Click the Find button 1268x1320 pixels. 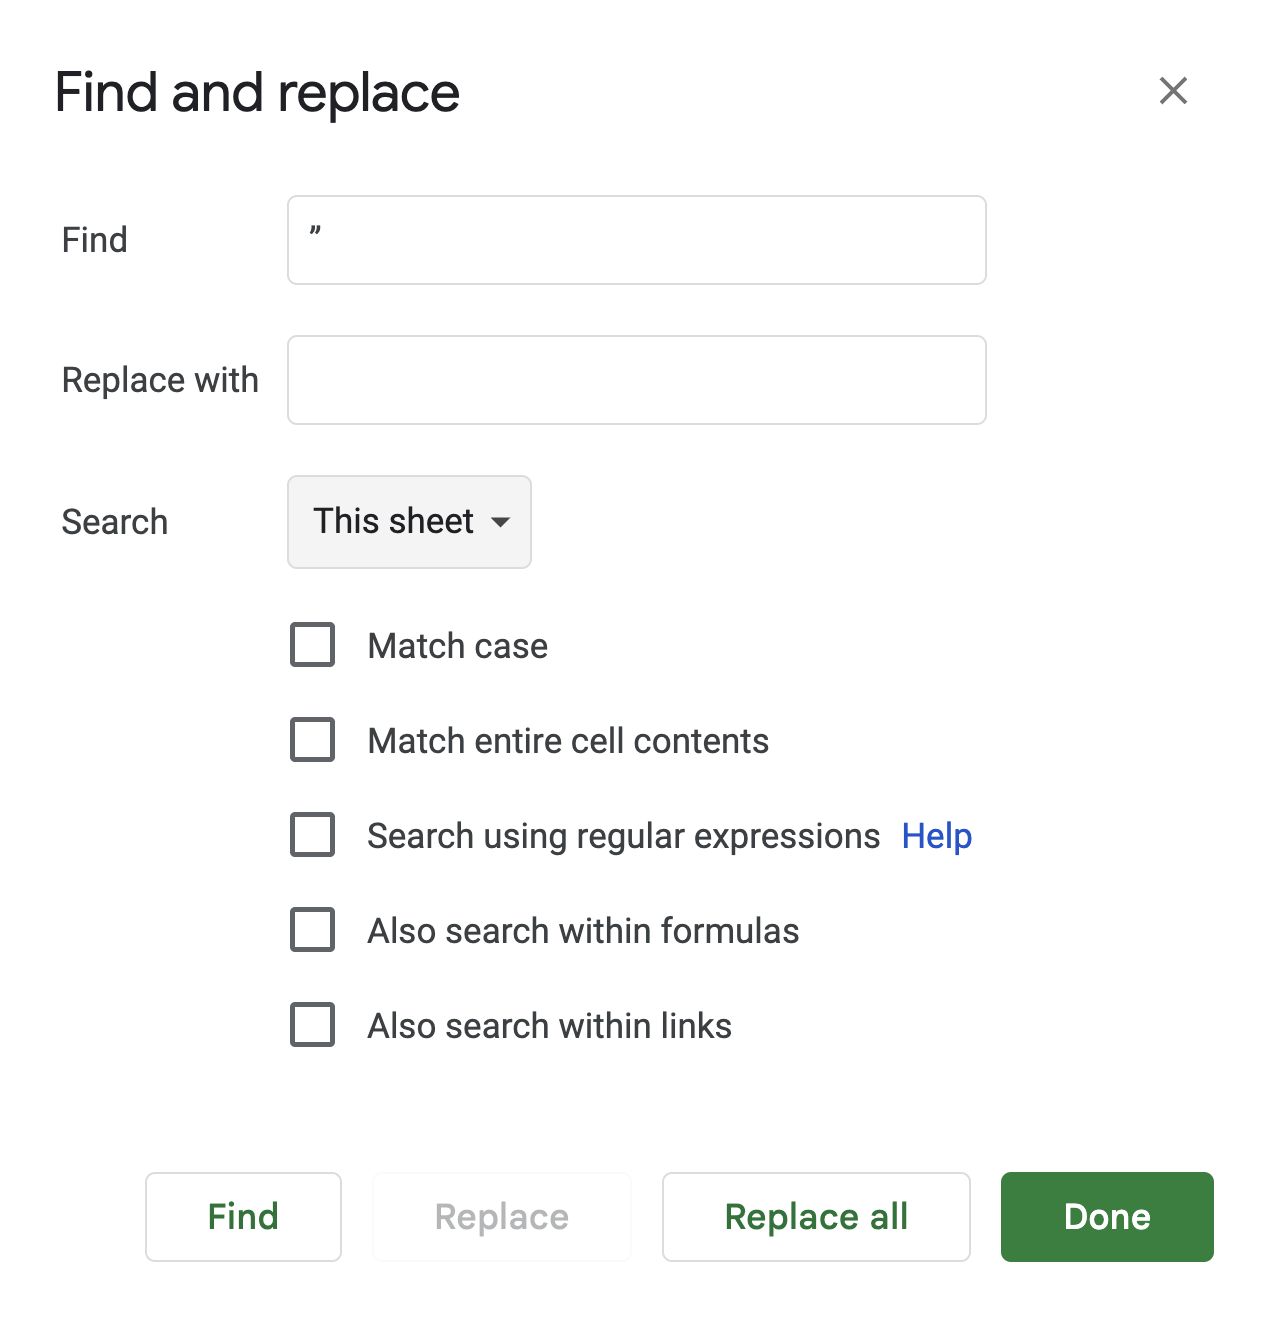coord(243,1217)
